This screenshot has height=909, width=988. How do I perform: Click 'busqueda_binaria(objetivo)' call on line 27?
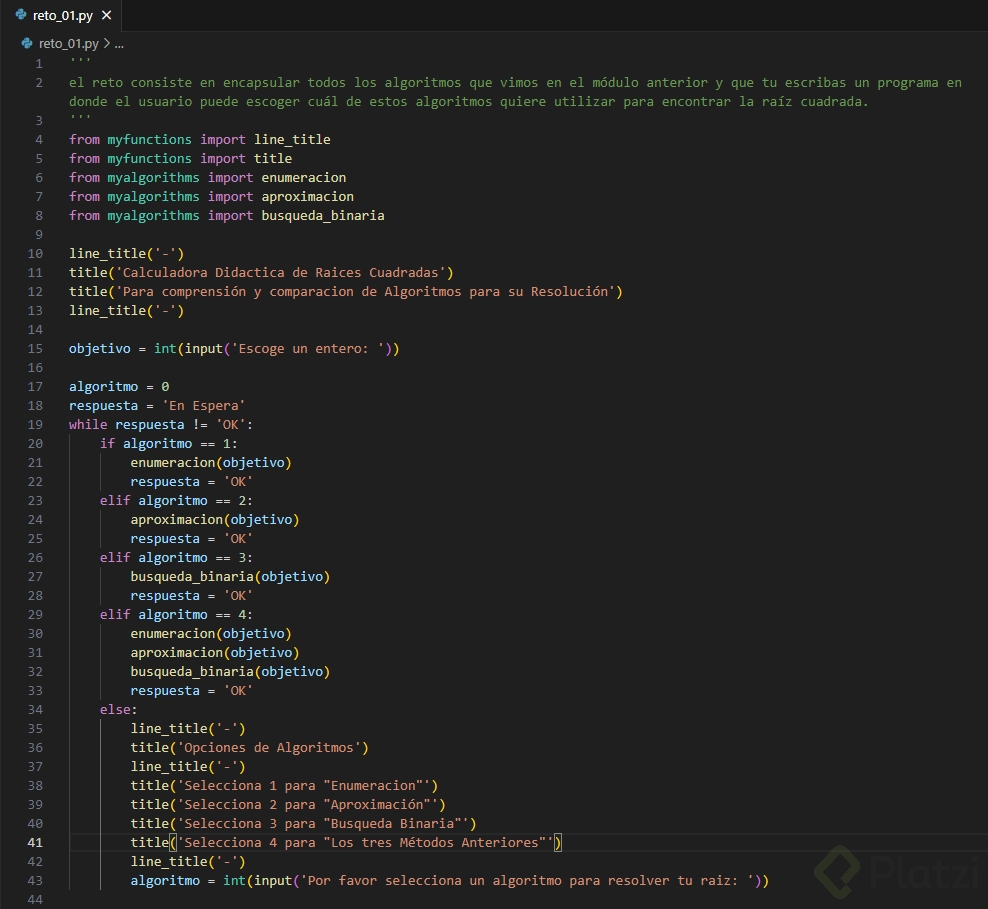tap(230, 576)
